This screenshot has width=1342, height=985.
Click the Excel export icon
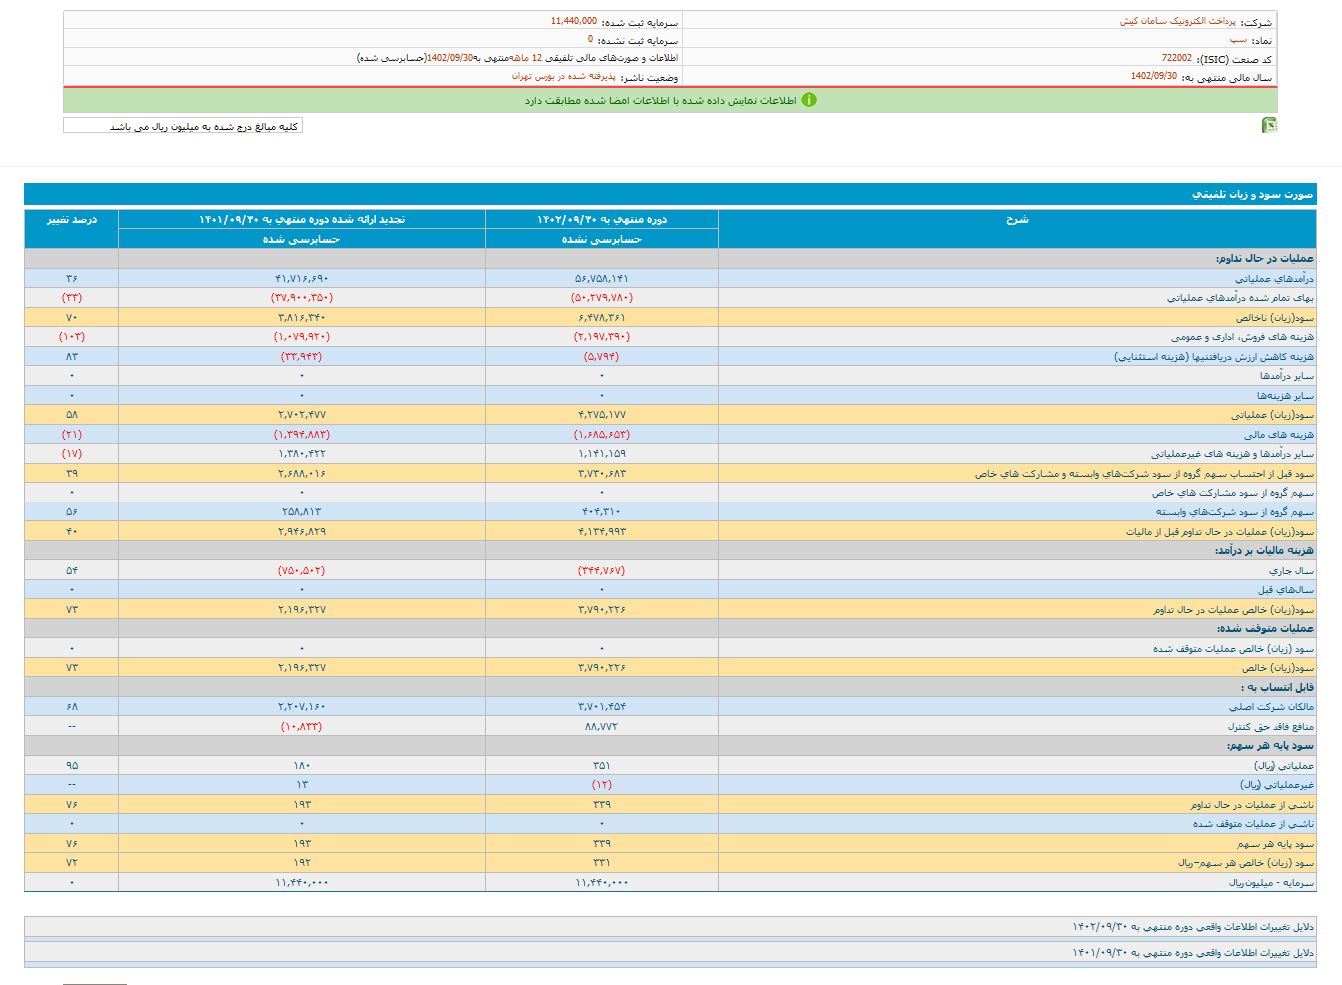(1269, 125)
